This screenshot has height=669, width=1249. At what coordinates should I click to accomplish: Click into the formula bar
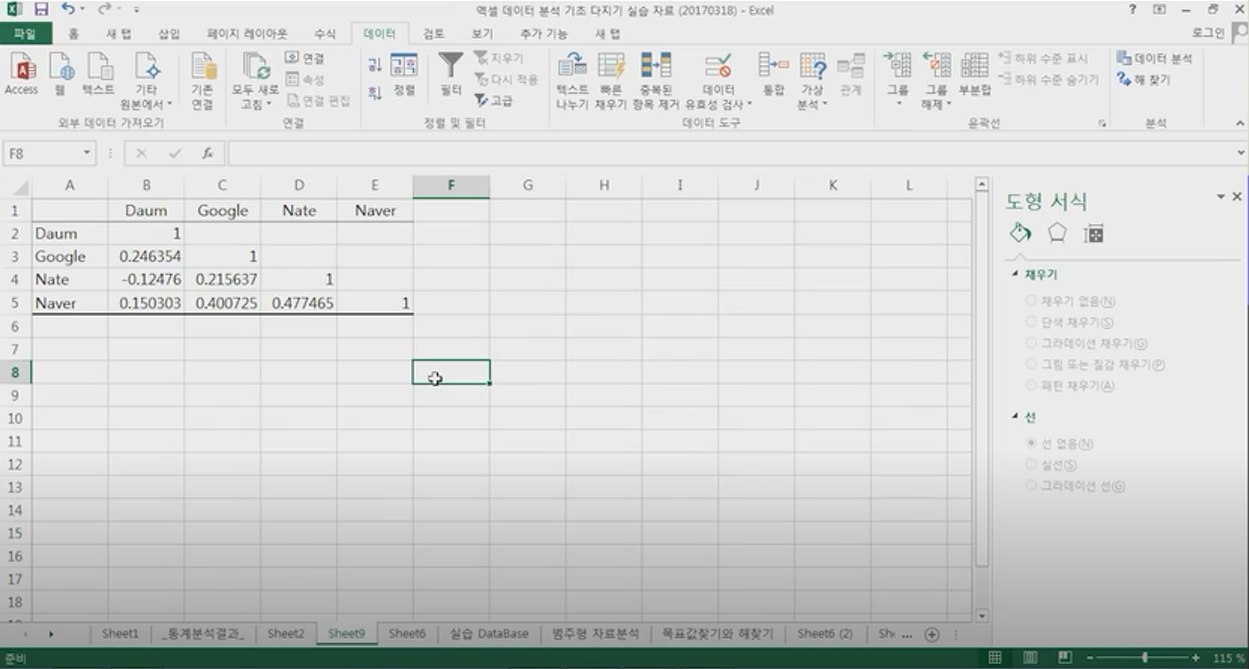pyautogui.click(x=733, y=154)
